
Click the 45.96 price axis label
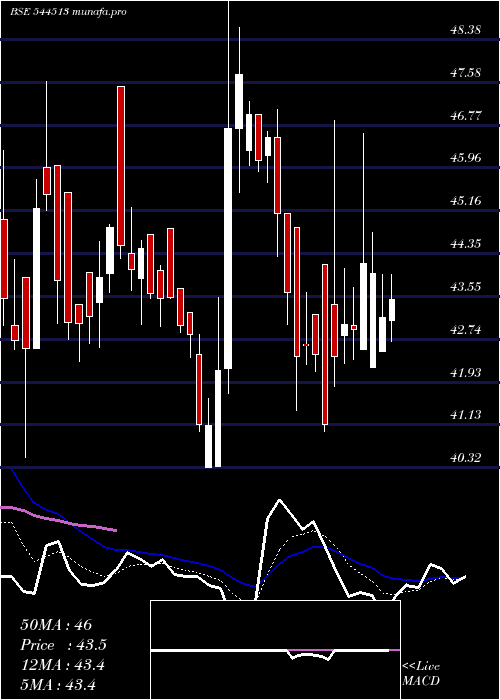pos(466,158)
